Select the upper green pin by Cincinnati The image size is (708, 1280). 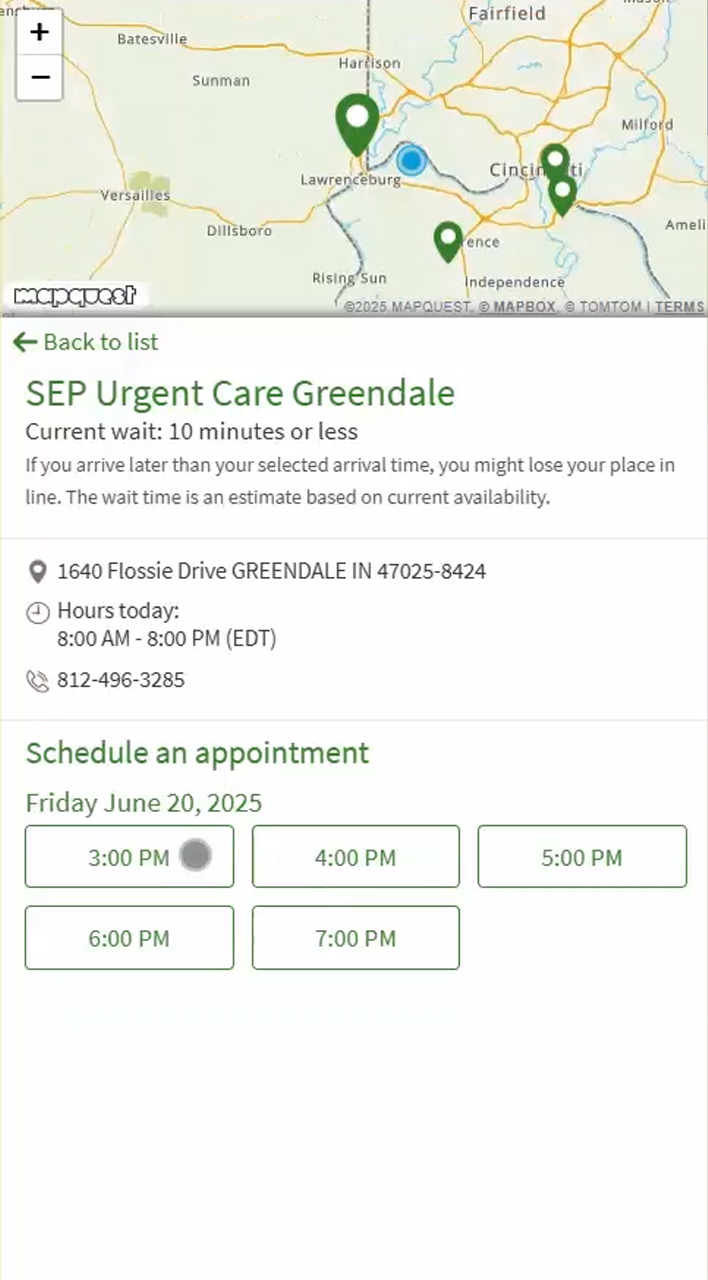coord(555,161)
